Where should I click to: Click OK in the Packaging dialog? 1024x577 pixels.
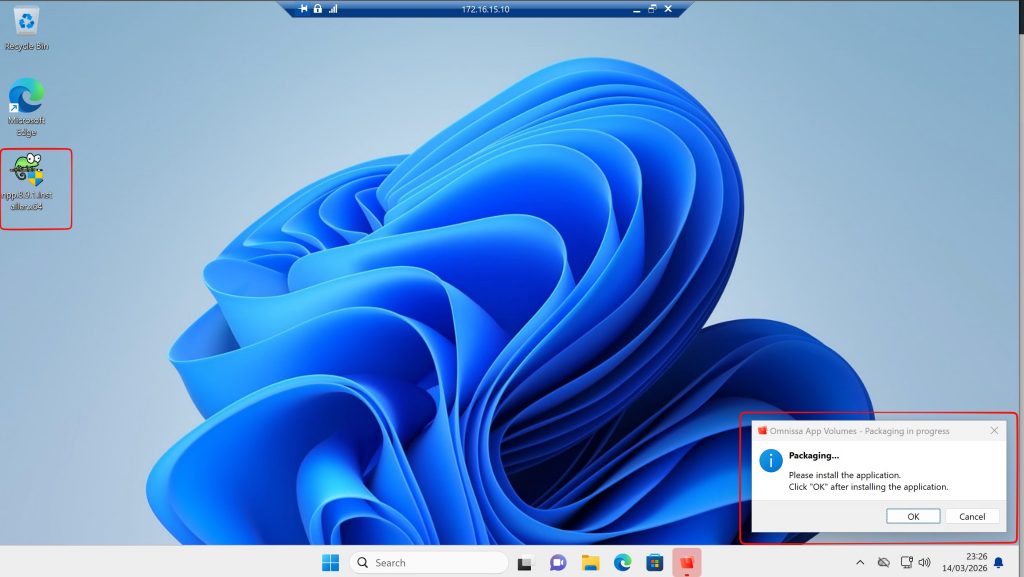(913, 516)
